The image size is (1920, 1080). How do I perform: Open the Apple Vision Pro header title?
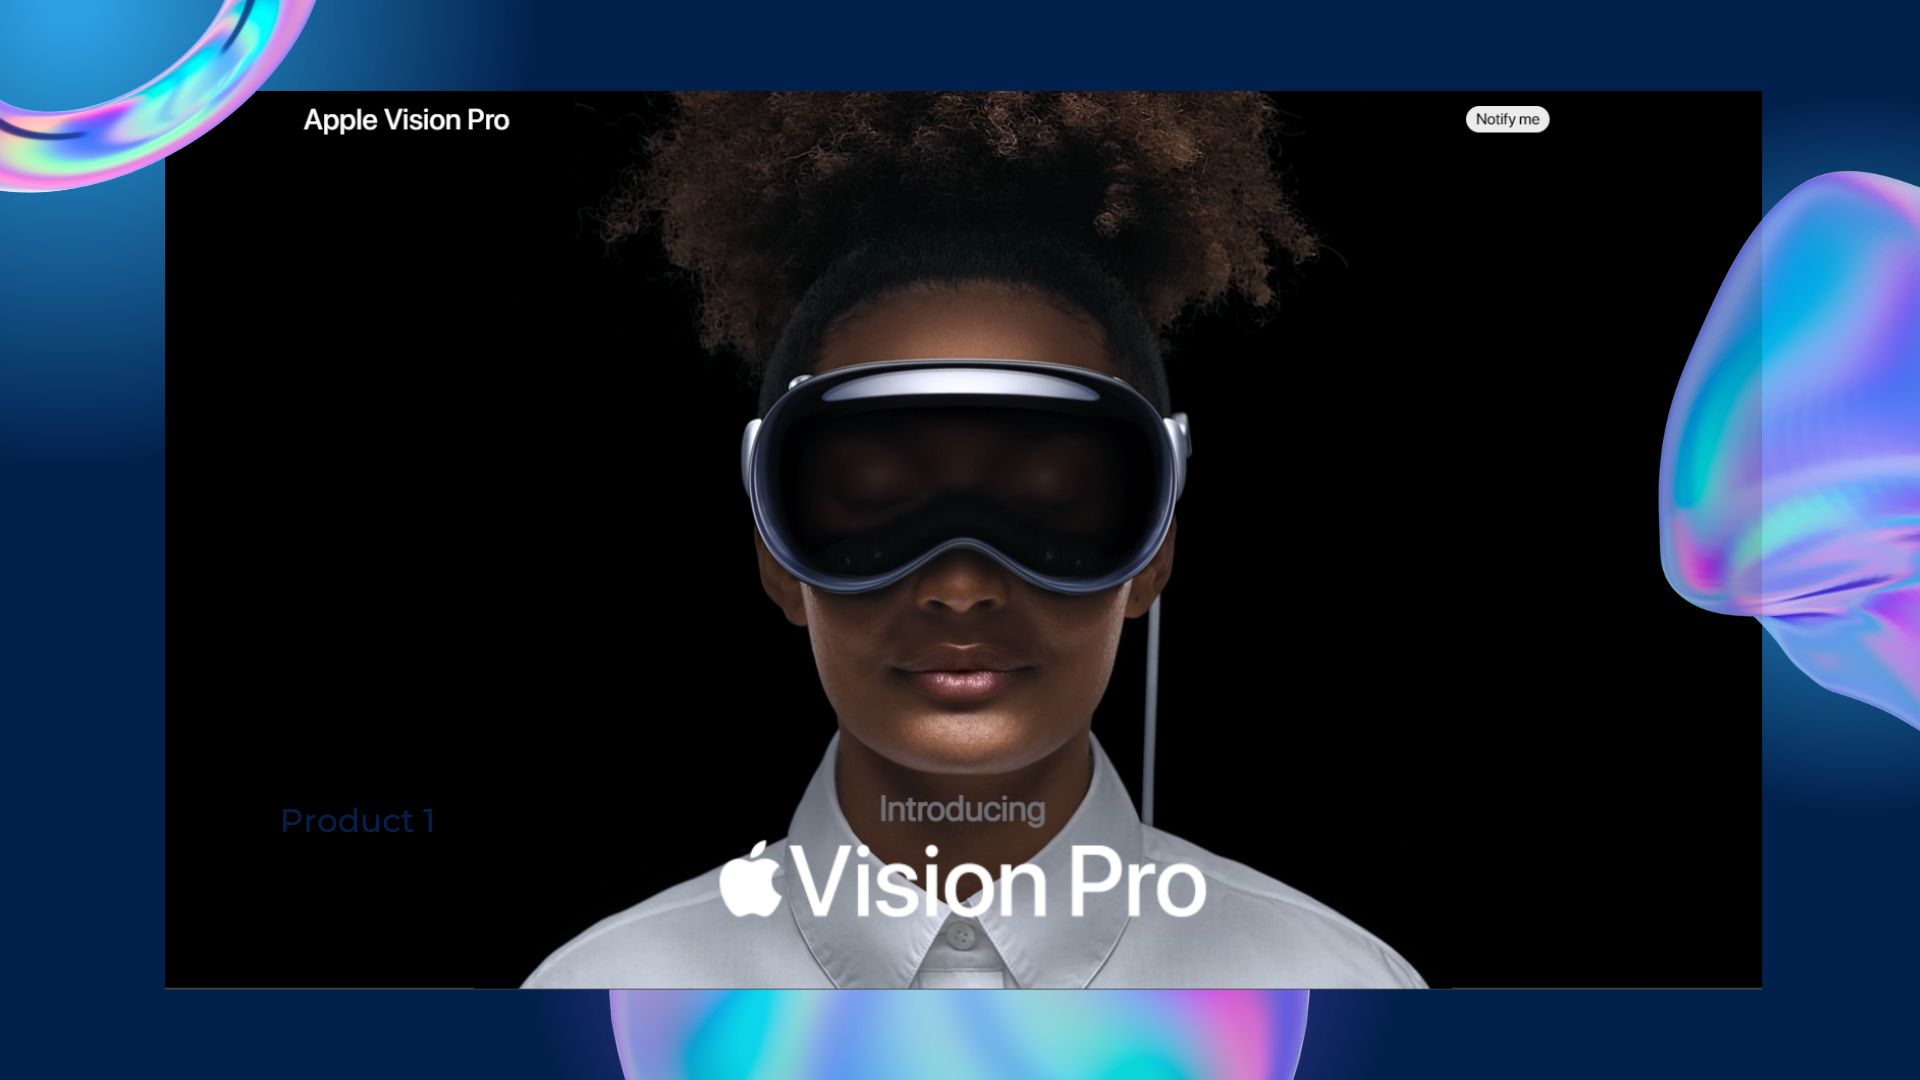pos(406,120)
